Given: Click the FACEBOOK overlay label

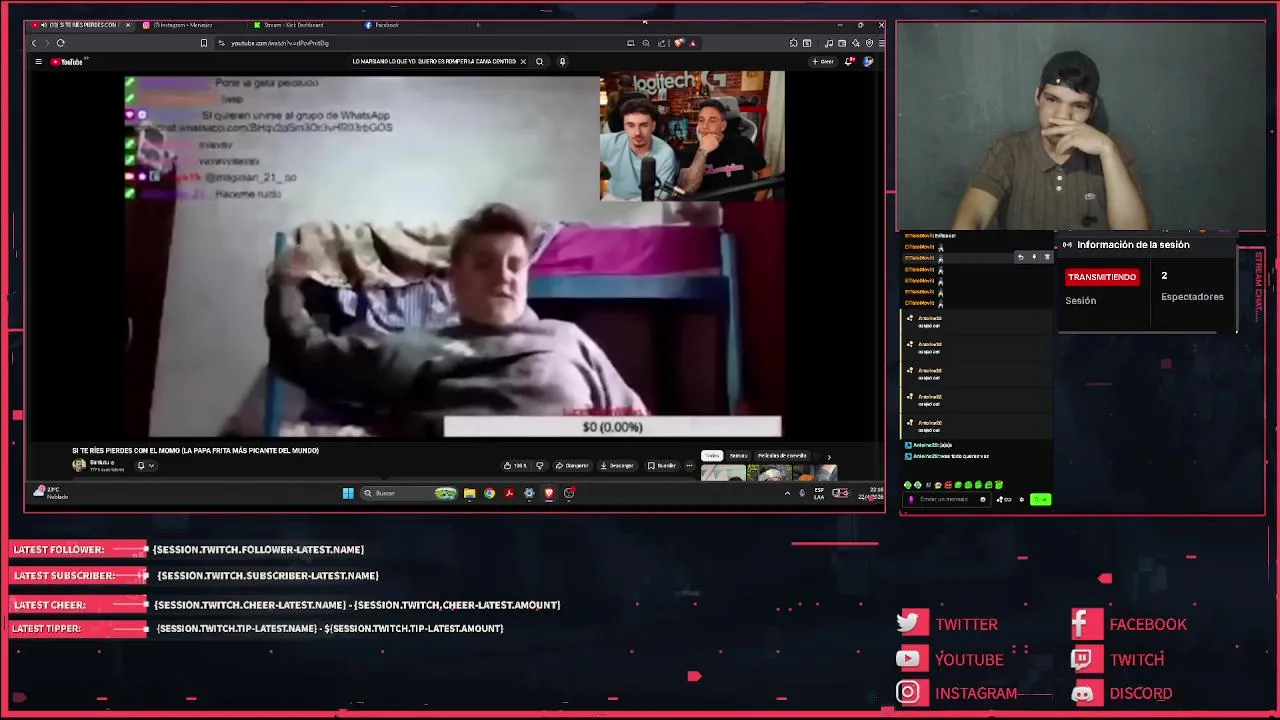Looking at the screenshot, I should [x=1148, y=624].
